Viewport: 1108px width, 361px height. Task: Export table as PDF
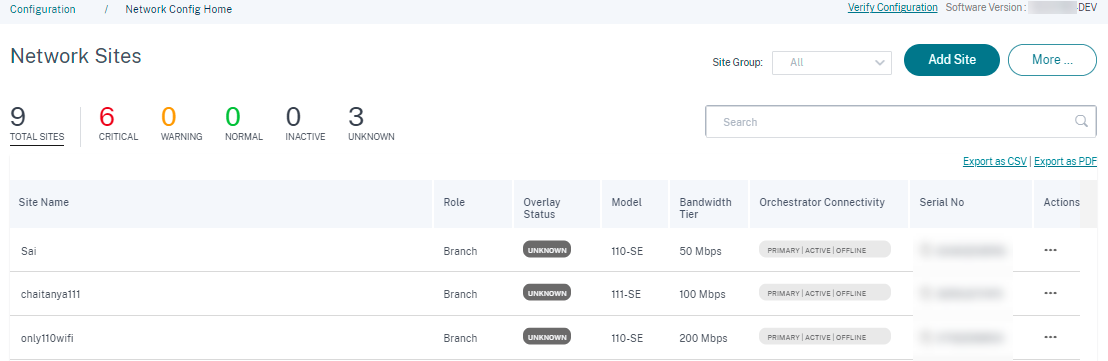(1066, 162)
